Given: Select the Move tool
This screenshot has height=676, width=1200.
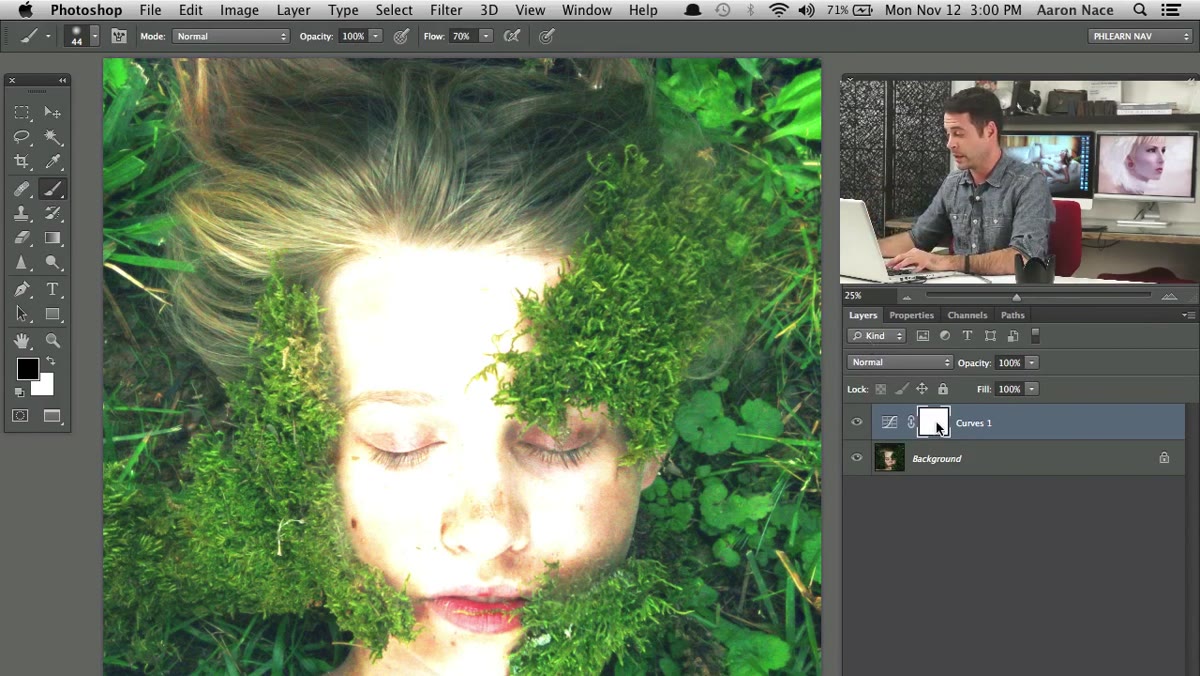Looking at the screenshot, I should click(x=53, y=112).
